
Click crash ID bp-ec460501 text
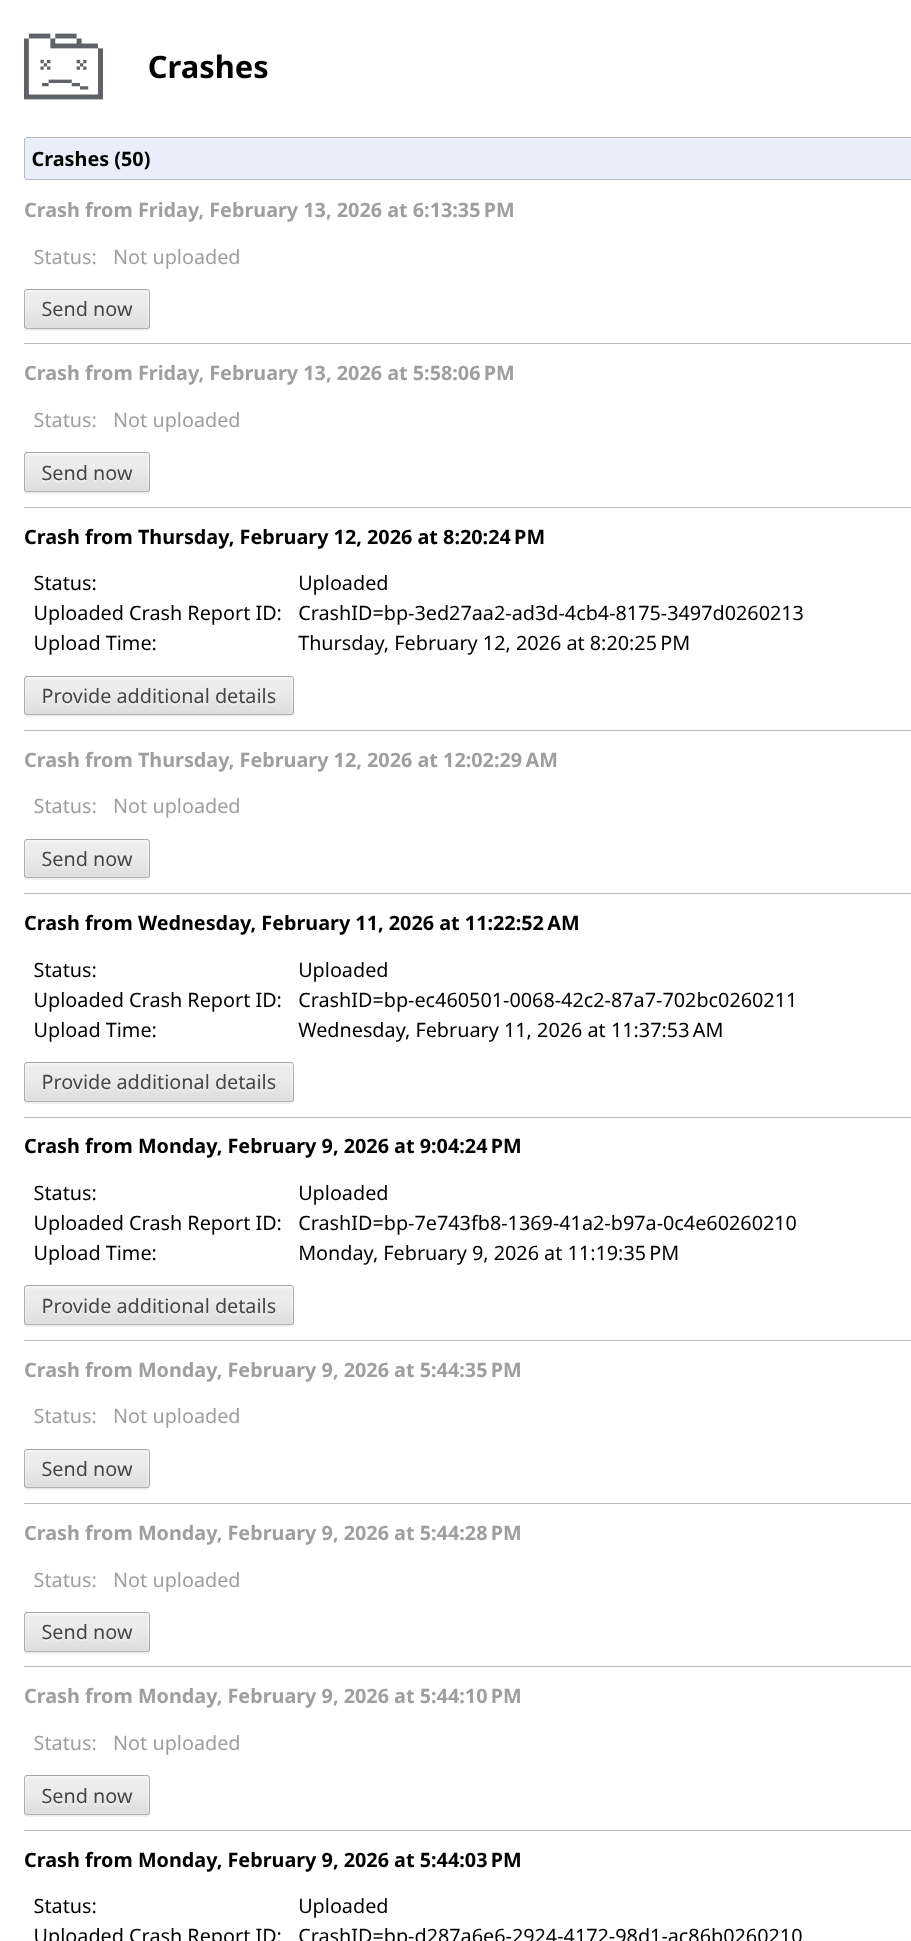click(x=547, y=1000)
